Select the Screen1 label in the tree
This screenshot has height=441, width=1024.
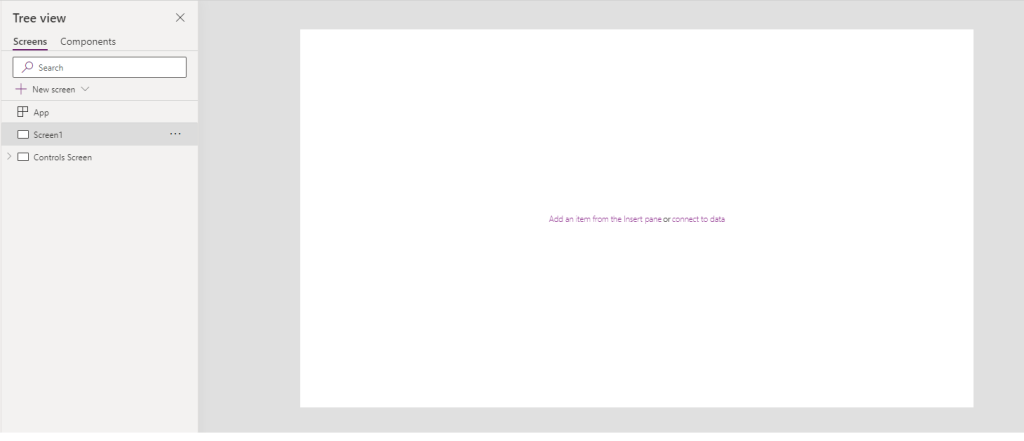48,135
